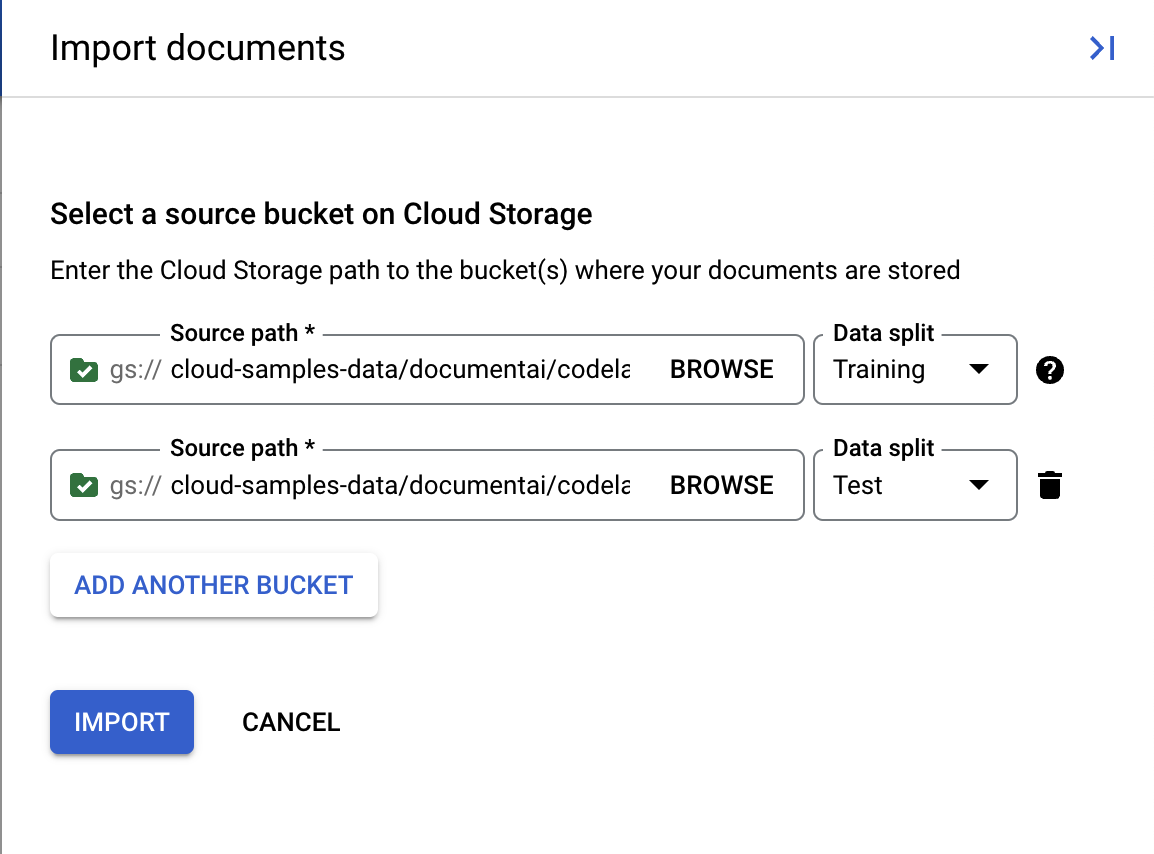Cancel the document import
The height and width of the screenshot is (854, 1154).
click(291, 722)
